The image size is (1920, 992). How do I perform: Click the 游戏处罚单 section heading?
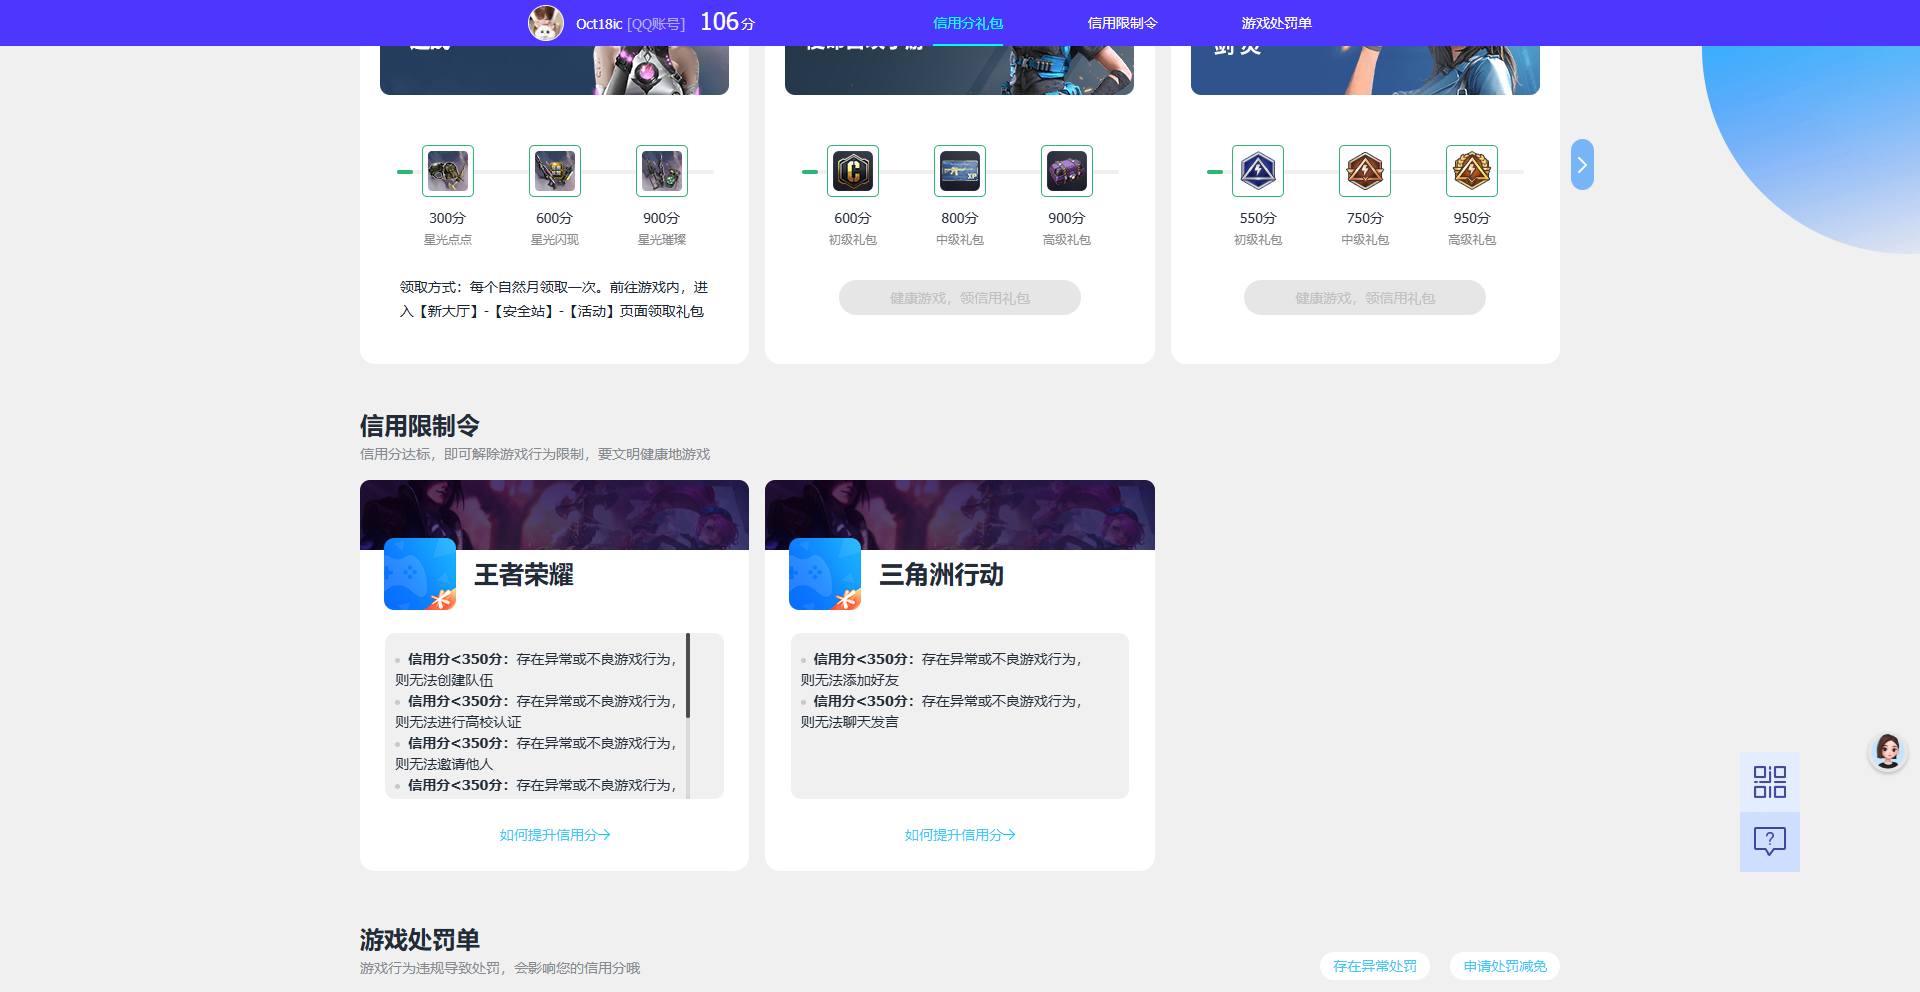(x=420, y=940)
